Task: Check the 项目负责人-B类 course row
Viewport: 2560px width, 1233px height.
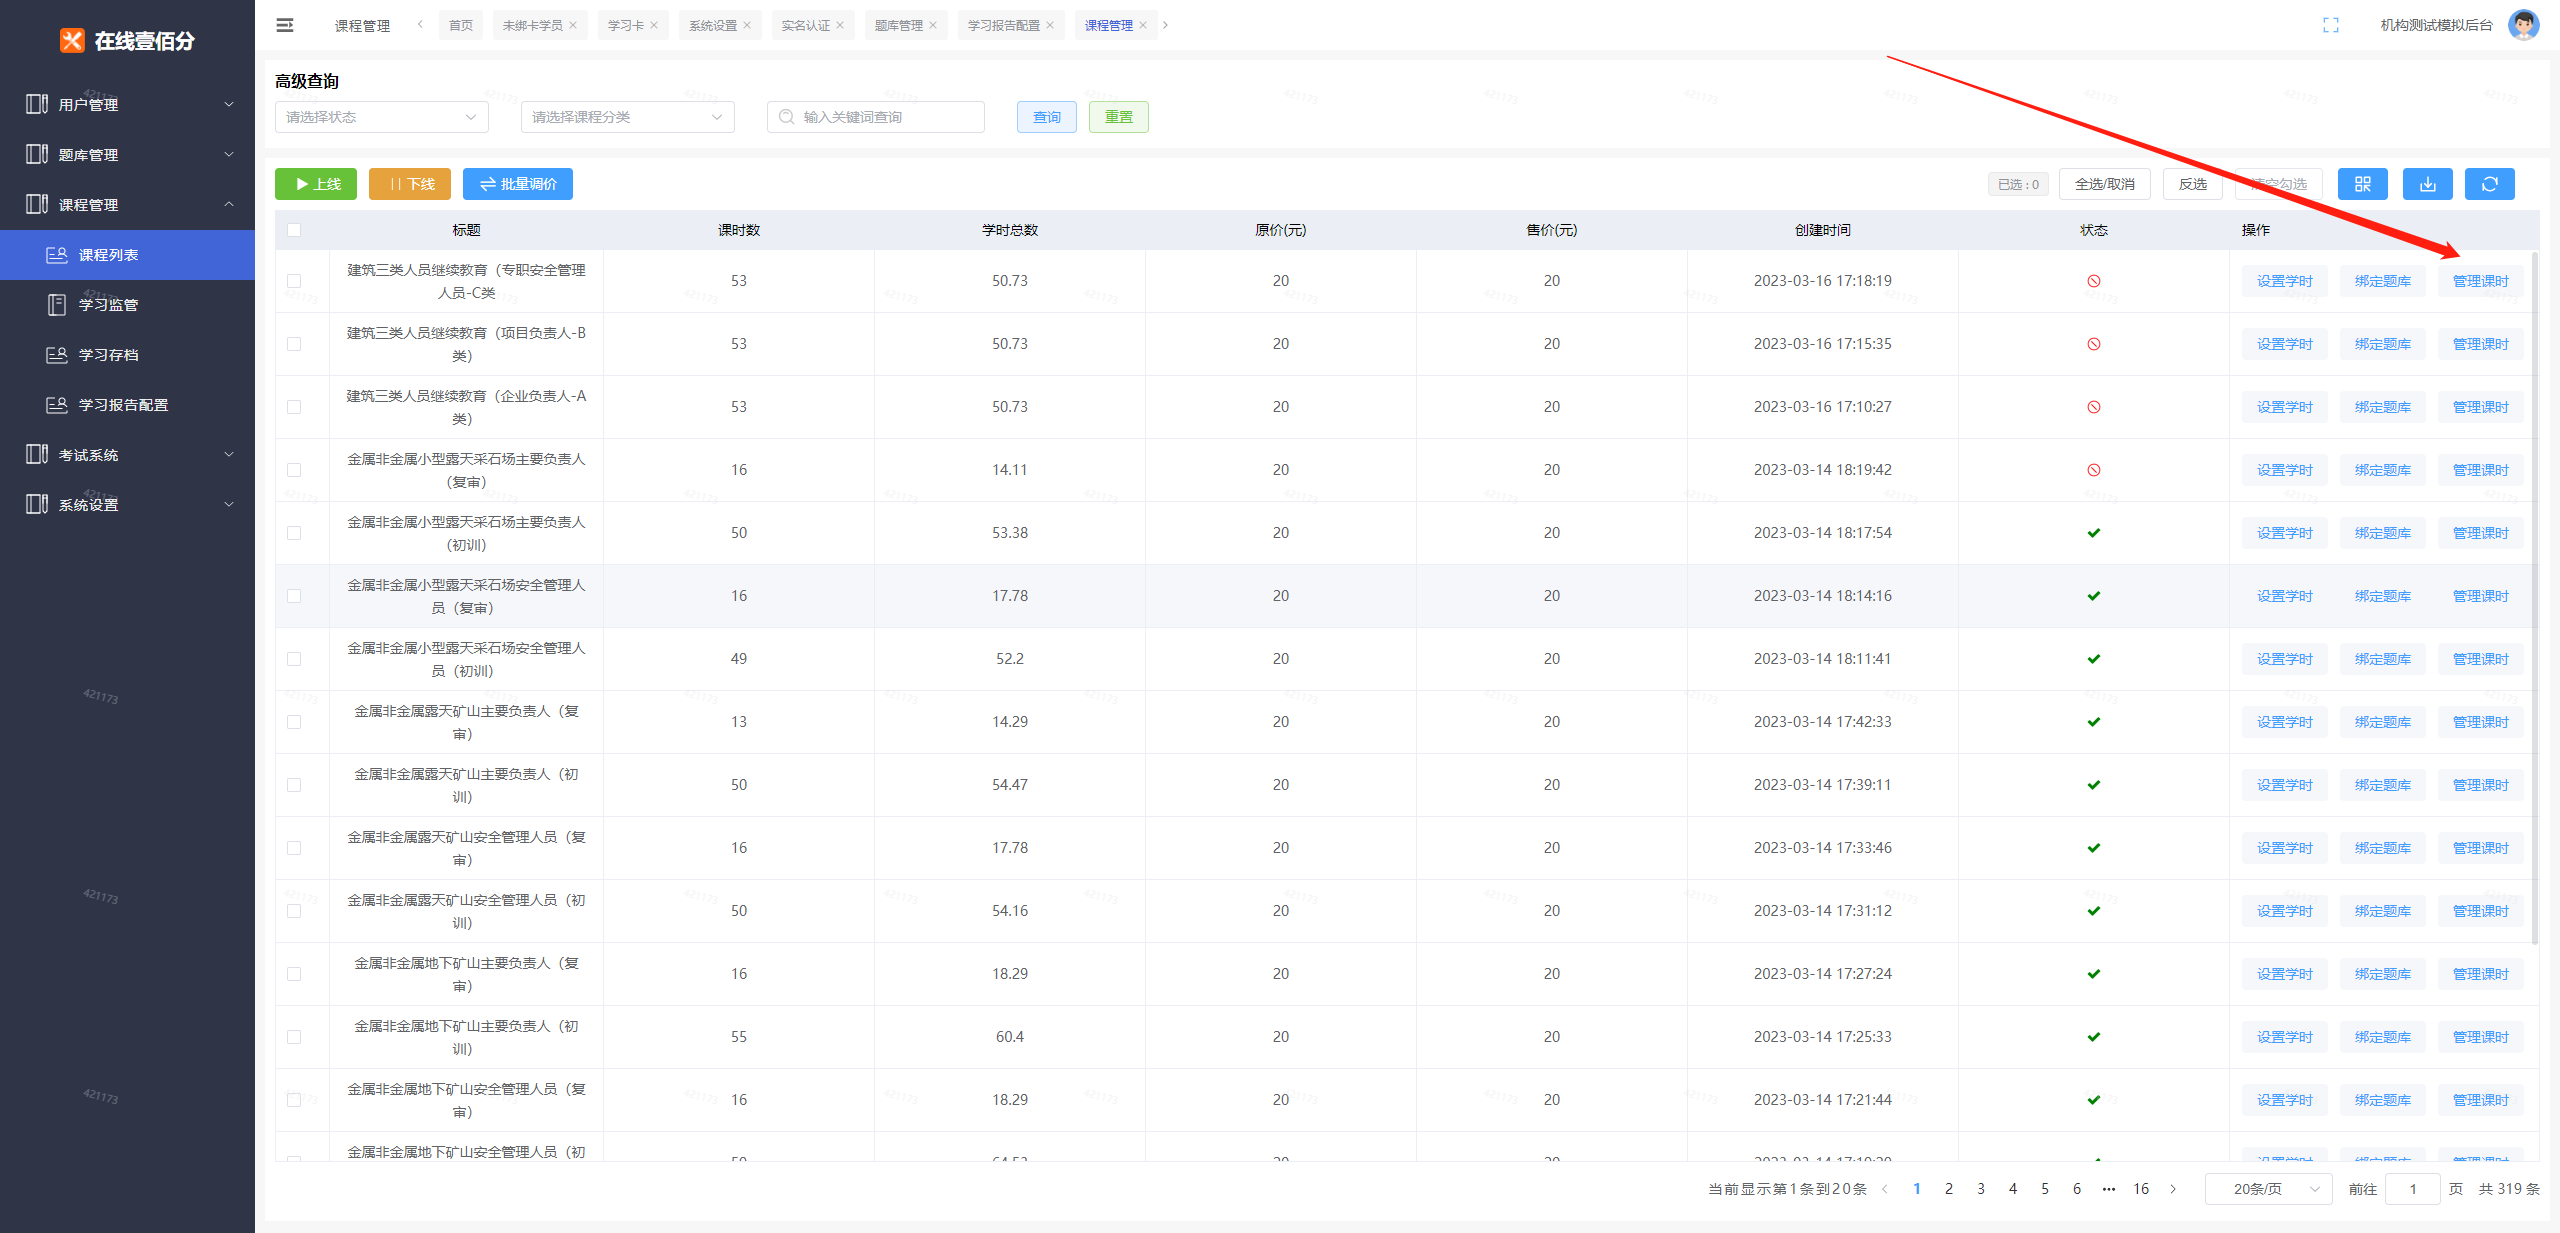Action: [294, 344]
